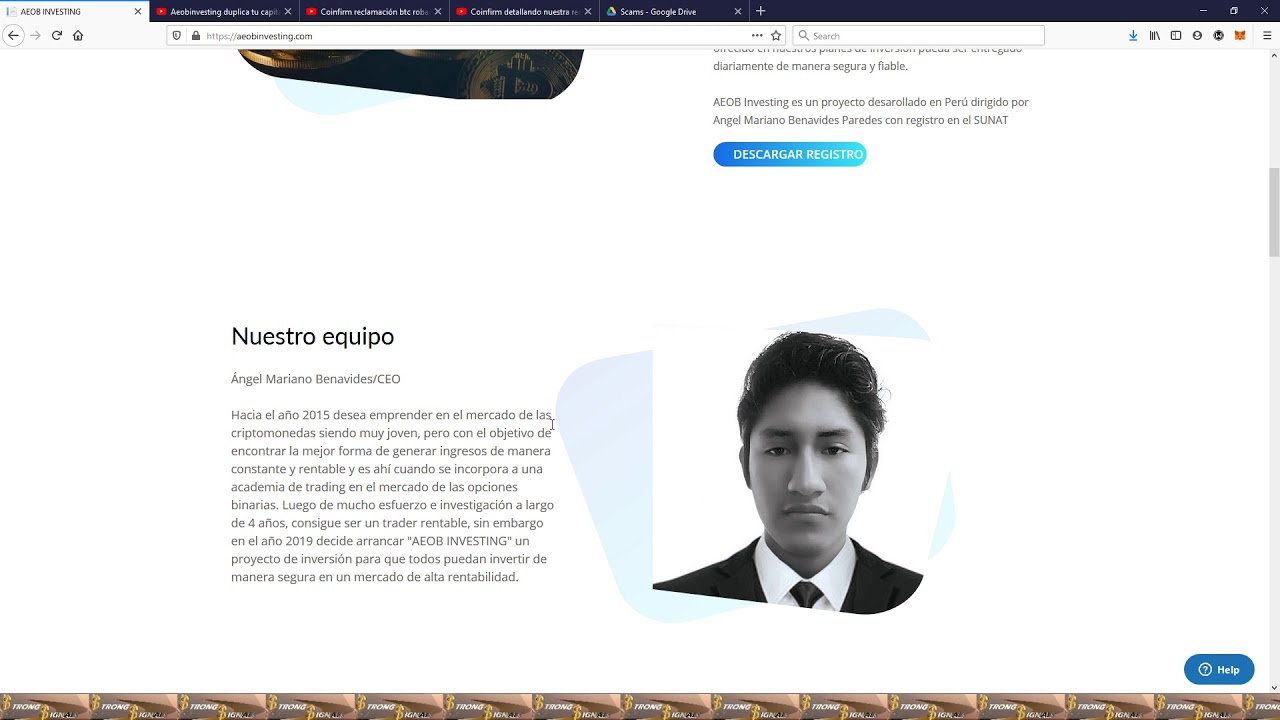
Task: Switch to Scams - Google Drive tab
Action: (674, 11)
